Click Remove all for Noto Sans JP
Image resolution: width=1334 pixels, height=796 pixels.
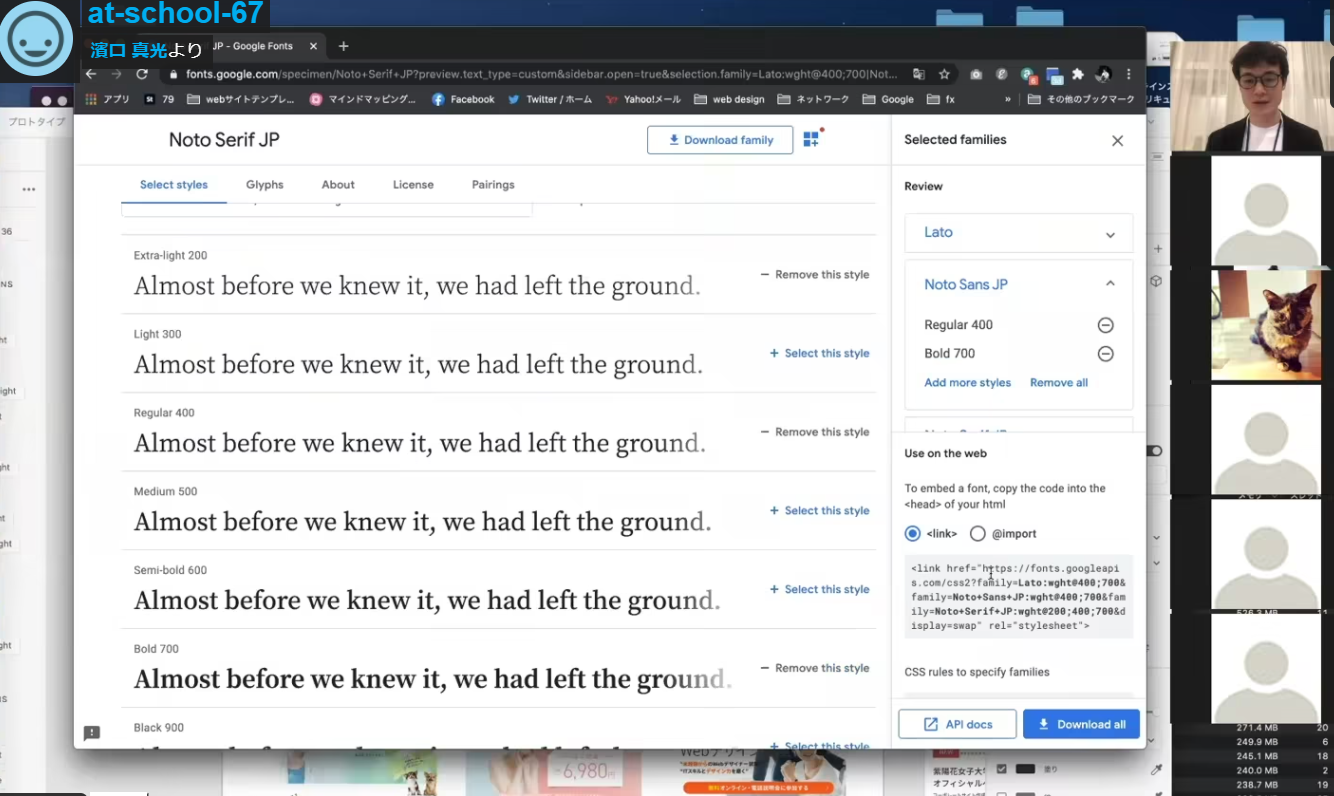(1059, 383)
